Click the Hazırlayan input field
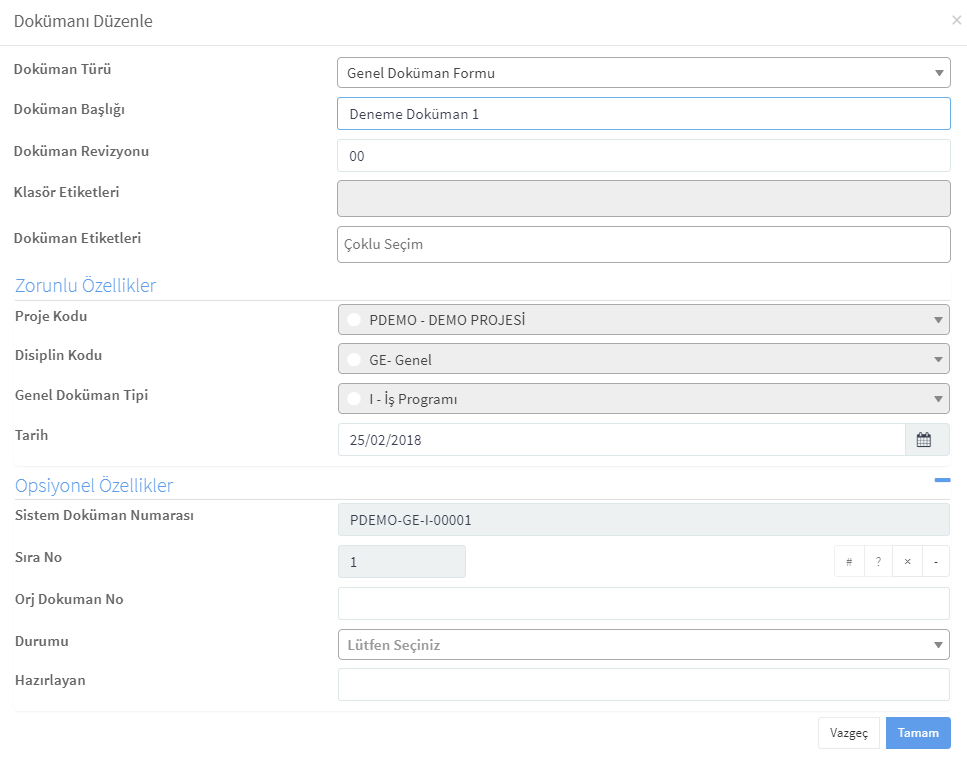The width and height of the screenshot is (967, 763). 643,685
